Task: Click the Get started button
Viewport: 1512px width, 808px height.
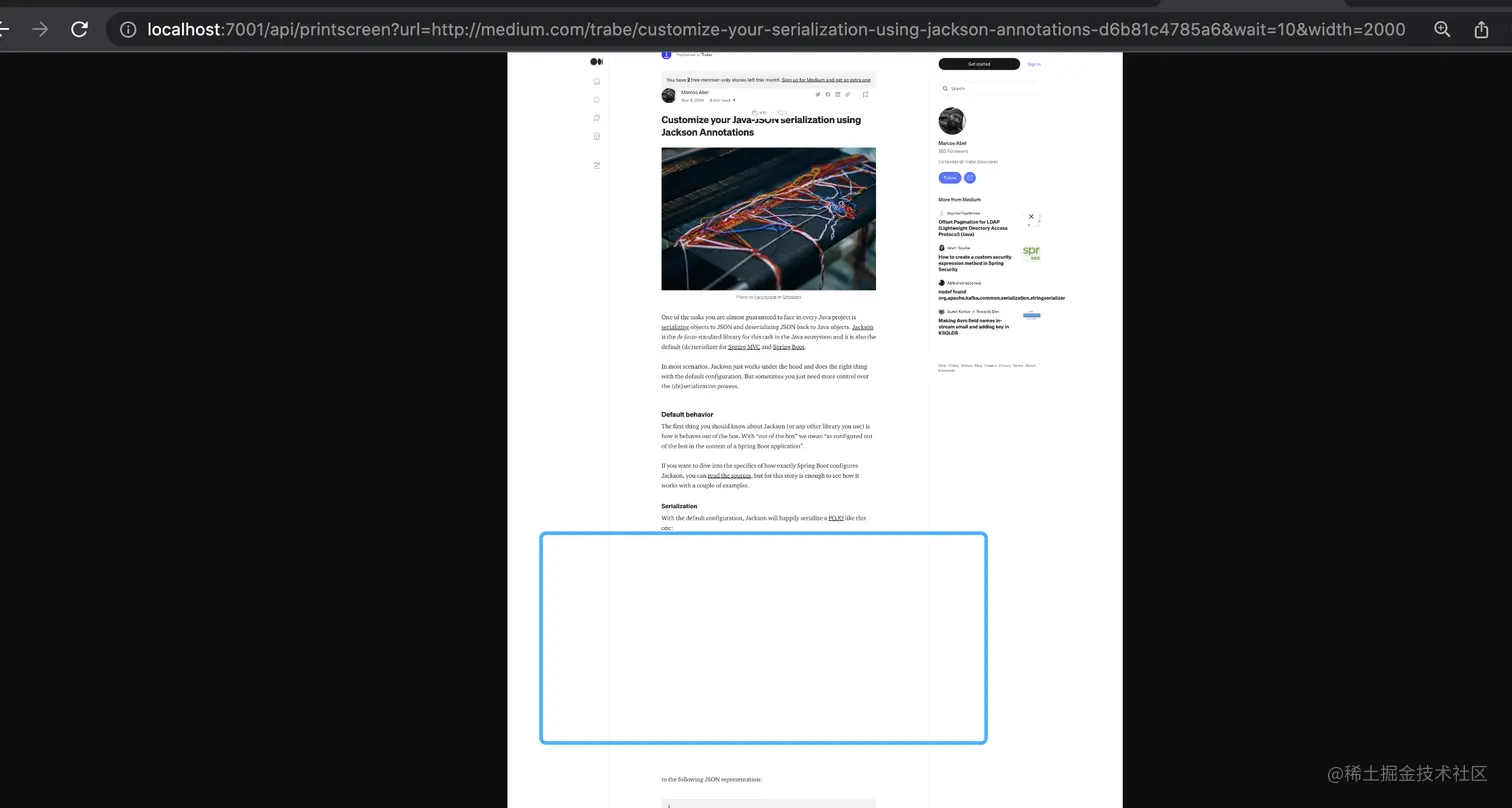Action: (x=979, y=64)
